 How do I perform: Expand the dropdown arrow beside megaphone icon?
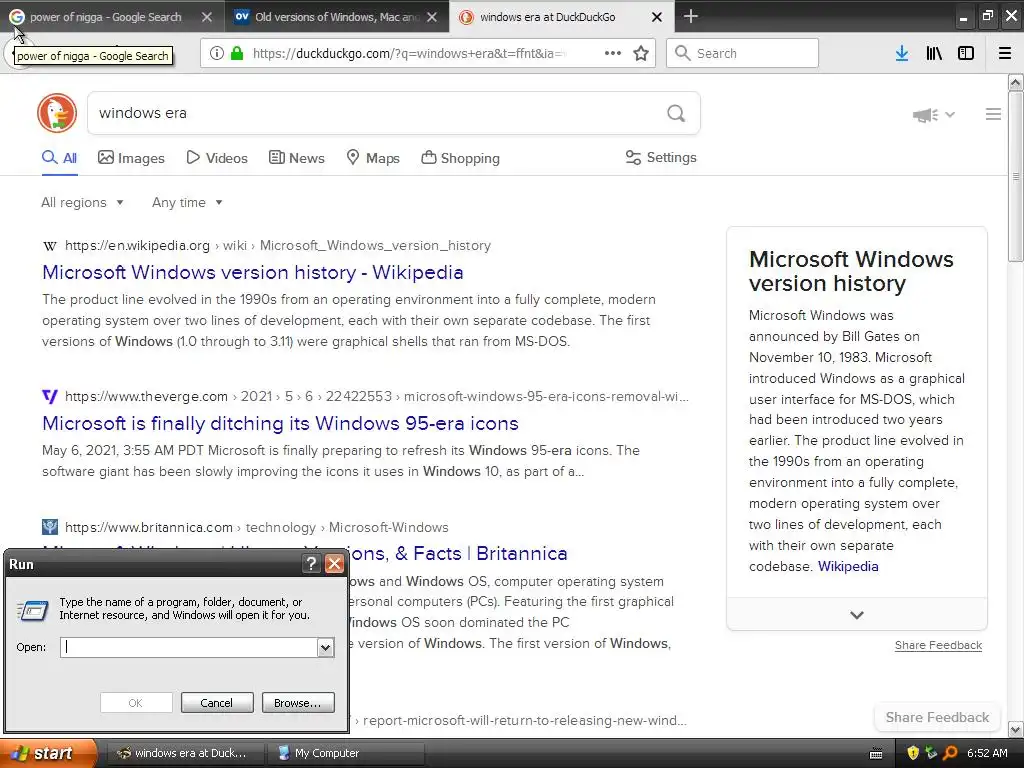[950, 115]
